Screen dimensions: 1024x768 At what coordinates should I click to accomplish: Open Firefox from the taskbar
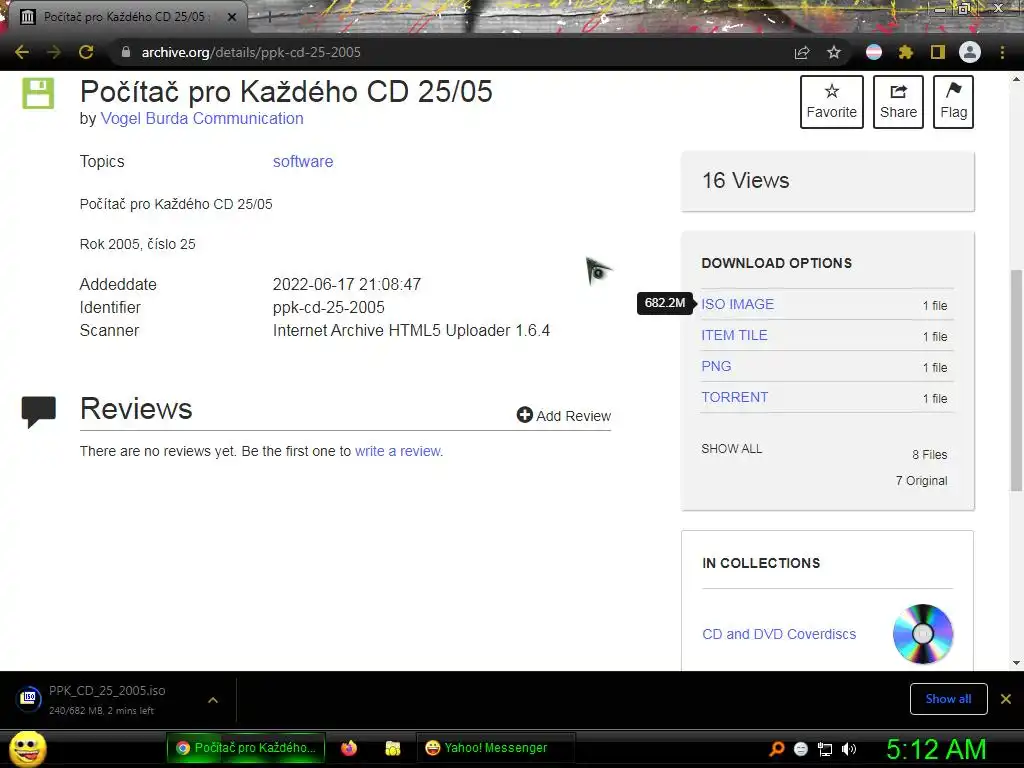click(349, 748)
